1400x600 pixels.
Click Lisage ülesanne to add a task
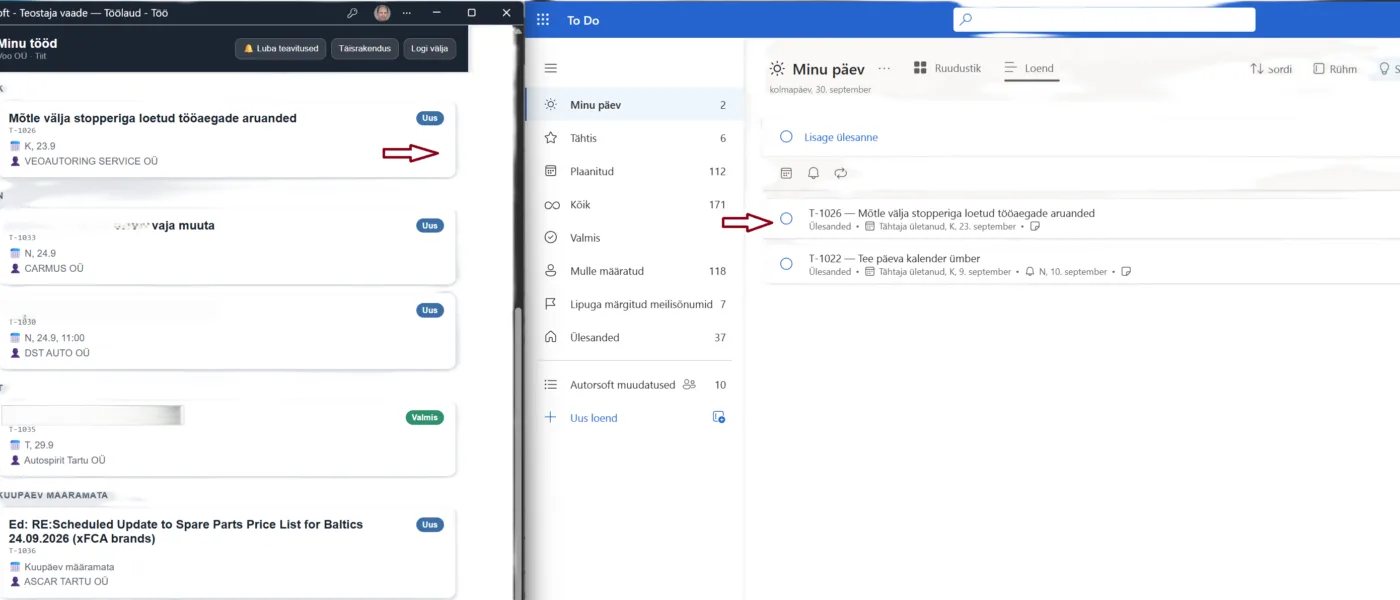point(841,137)
